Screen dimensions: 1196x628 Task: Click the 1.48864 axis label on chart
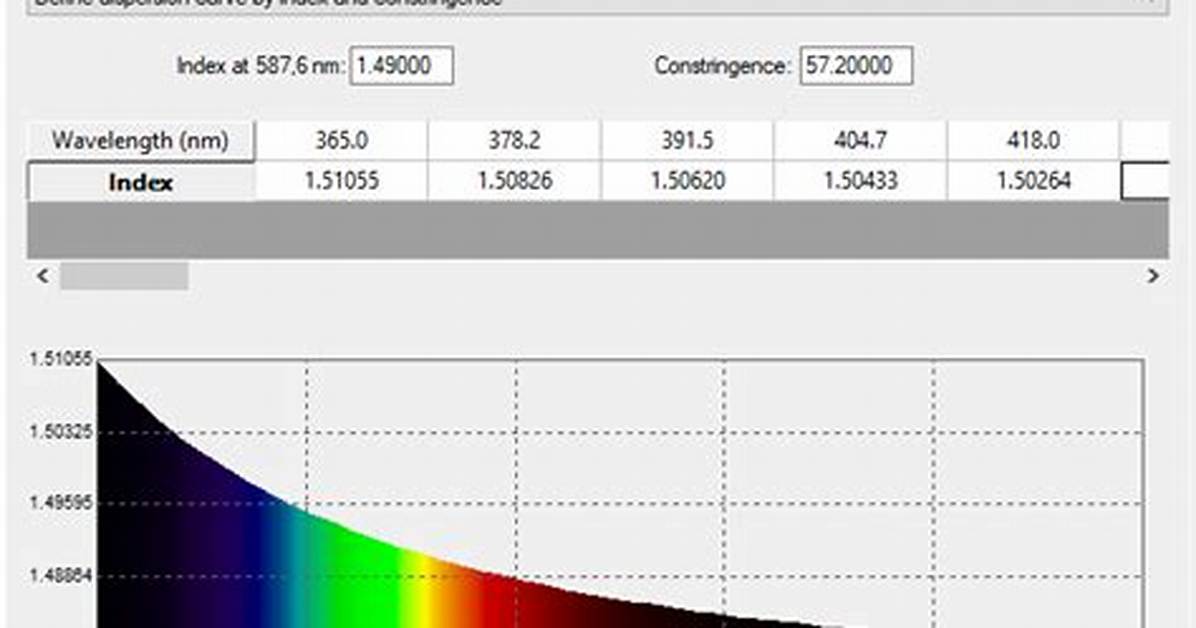pos(61,575)
